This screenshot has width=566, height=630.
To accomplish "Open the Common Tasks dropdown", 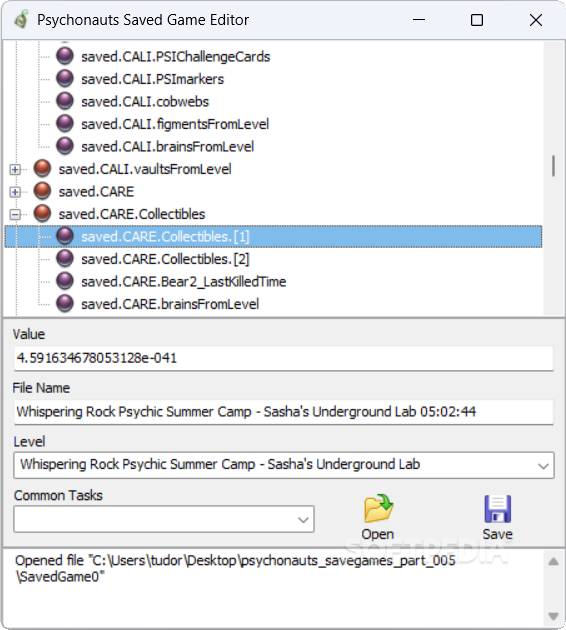I will point(303,520).
